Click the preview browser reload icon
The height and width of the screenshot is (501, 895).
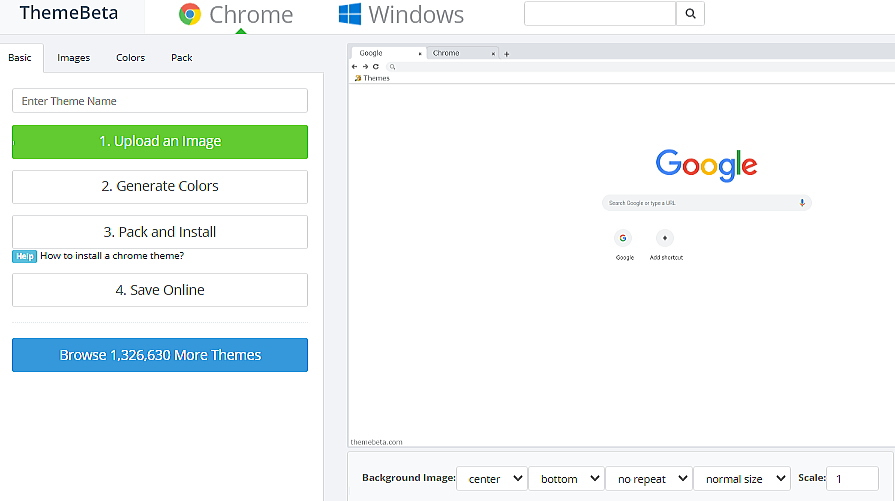(x=376, y=67)
